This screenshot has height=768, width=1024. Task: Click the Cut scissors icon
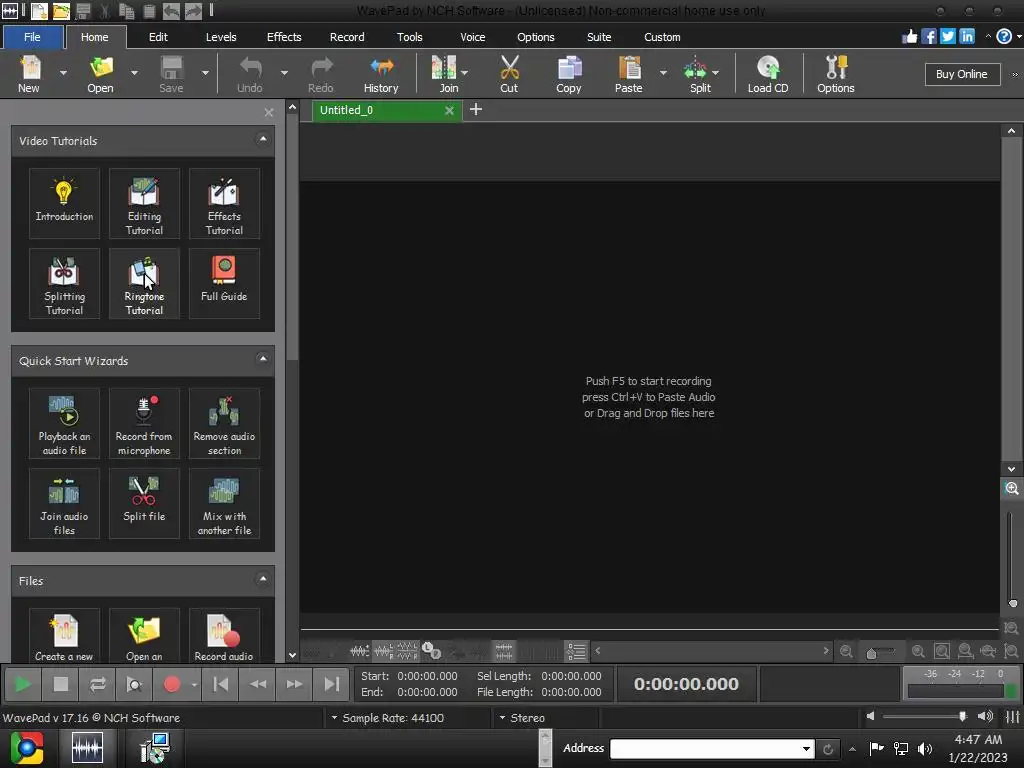(x=509, y=74)
